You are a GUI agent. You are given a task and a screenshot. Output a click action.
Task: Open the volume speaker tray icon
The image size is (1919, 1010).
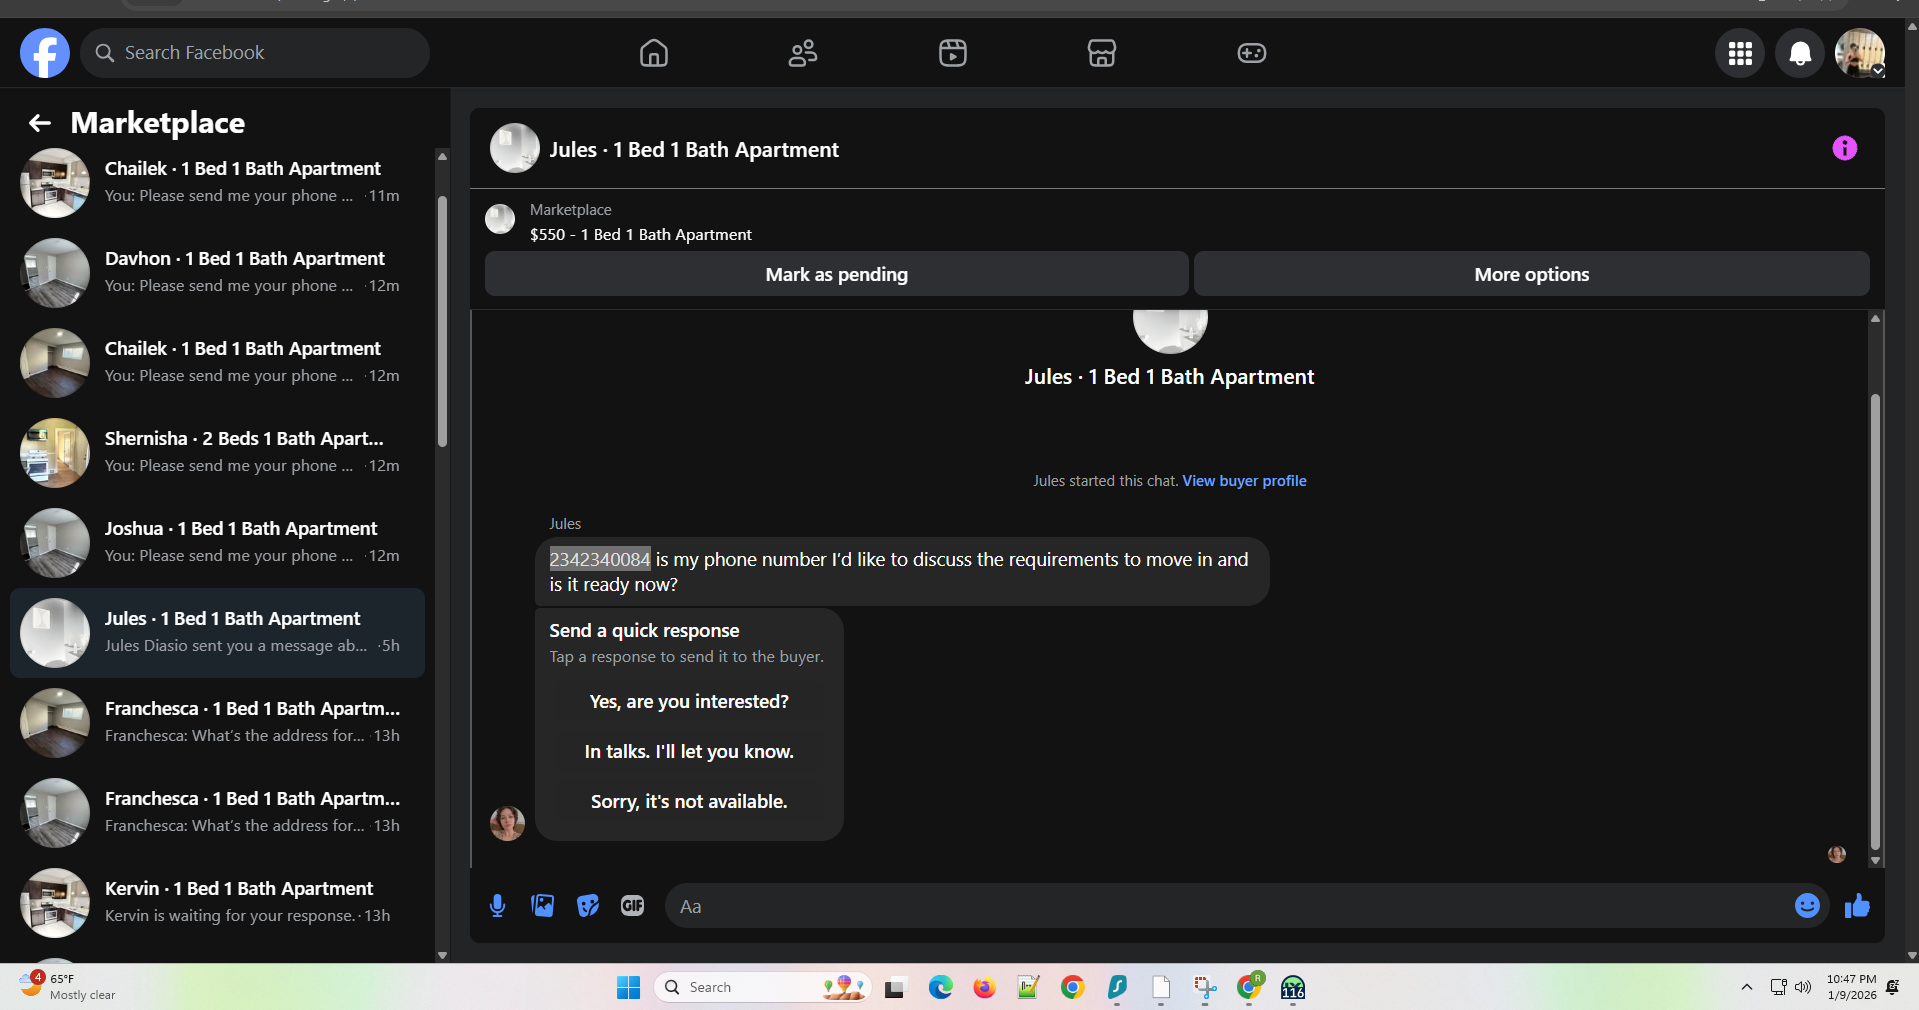coord(1803,988)
